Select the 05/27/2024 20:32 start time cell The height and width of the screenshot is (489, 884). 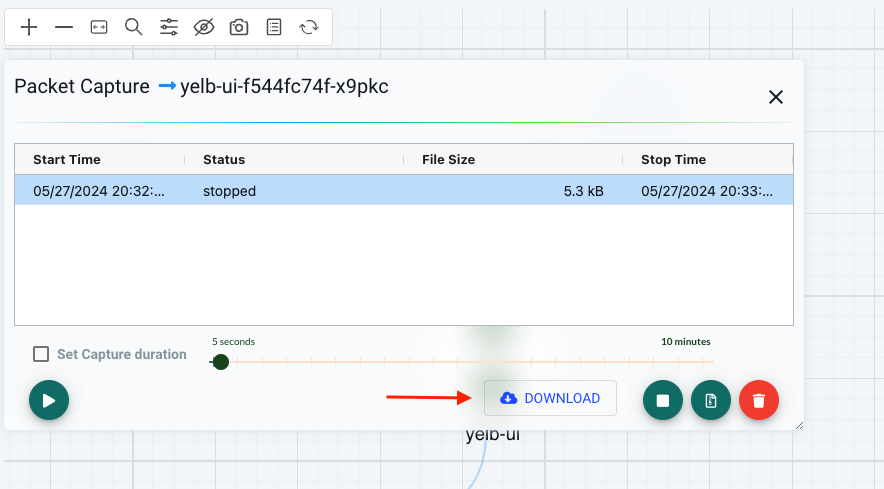[99, 191]
